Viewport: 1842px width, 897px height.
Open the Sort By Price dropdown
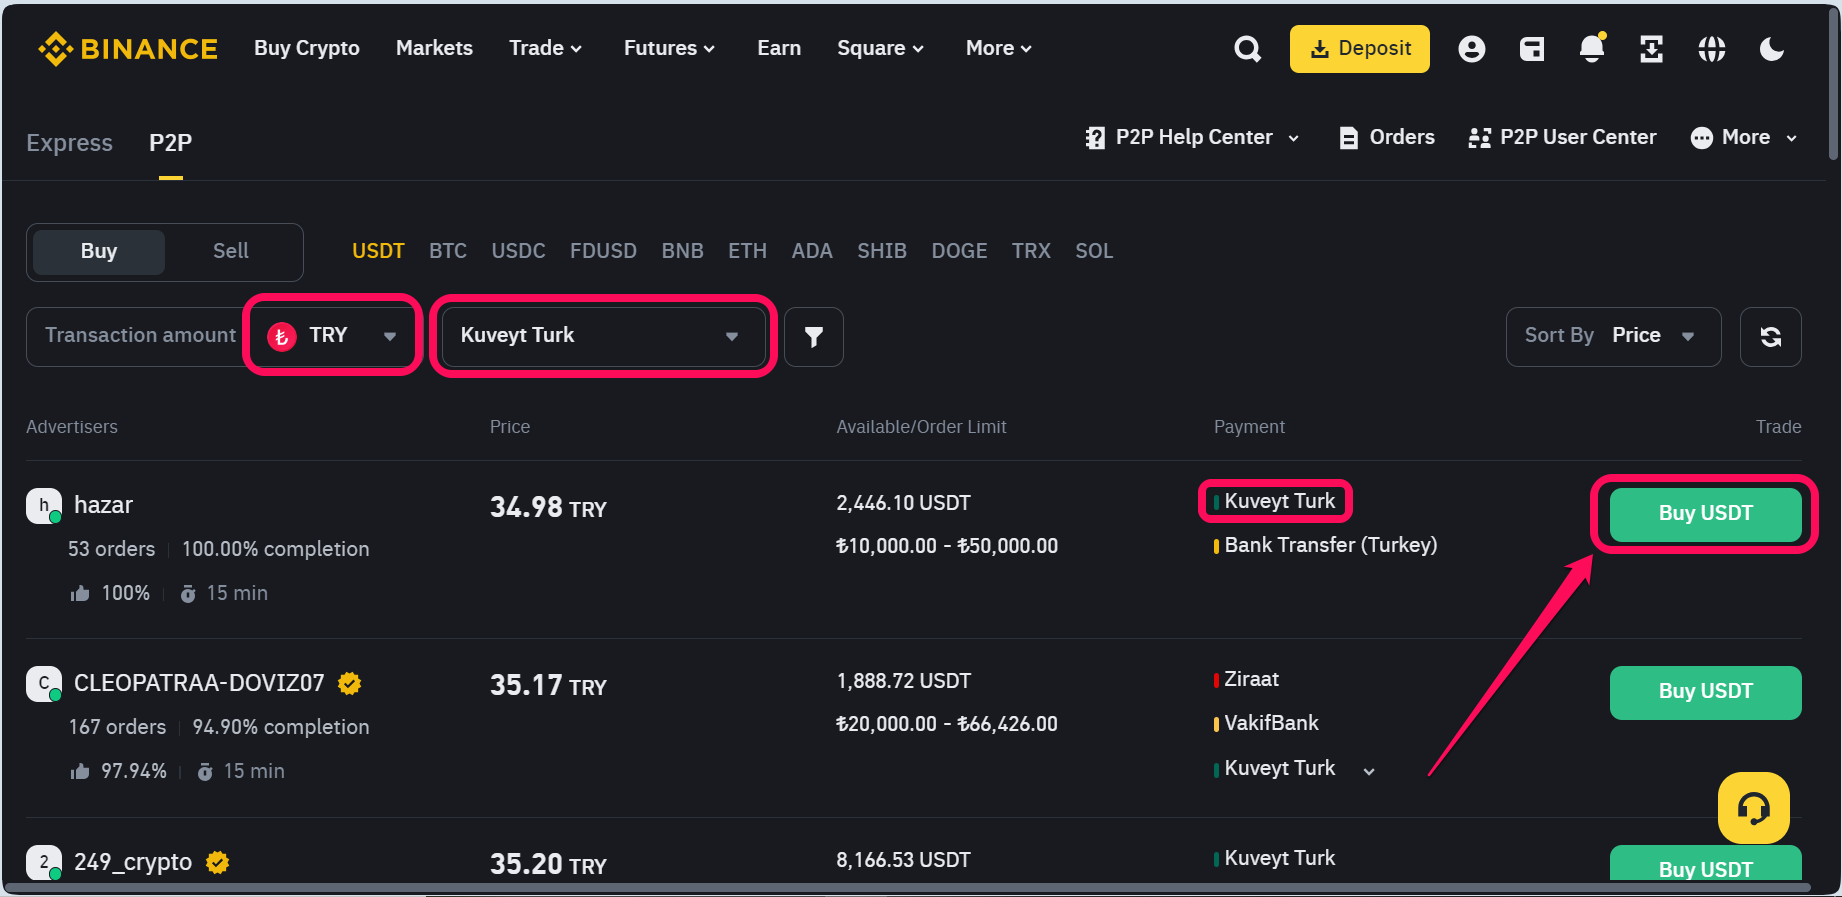(x=1612, y=336)
